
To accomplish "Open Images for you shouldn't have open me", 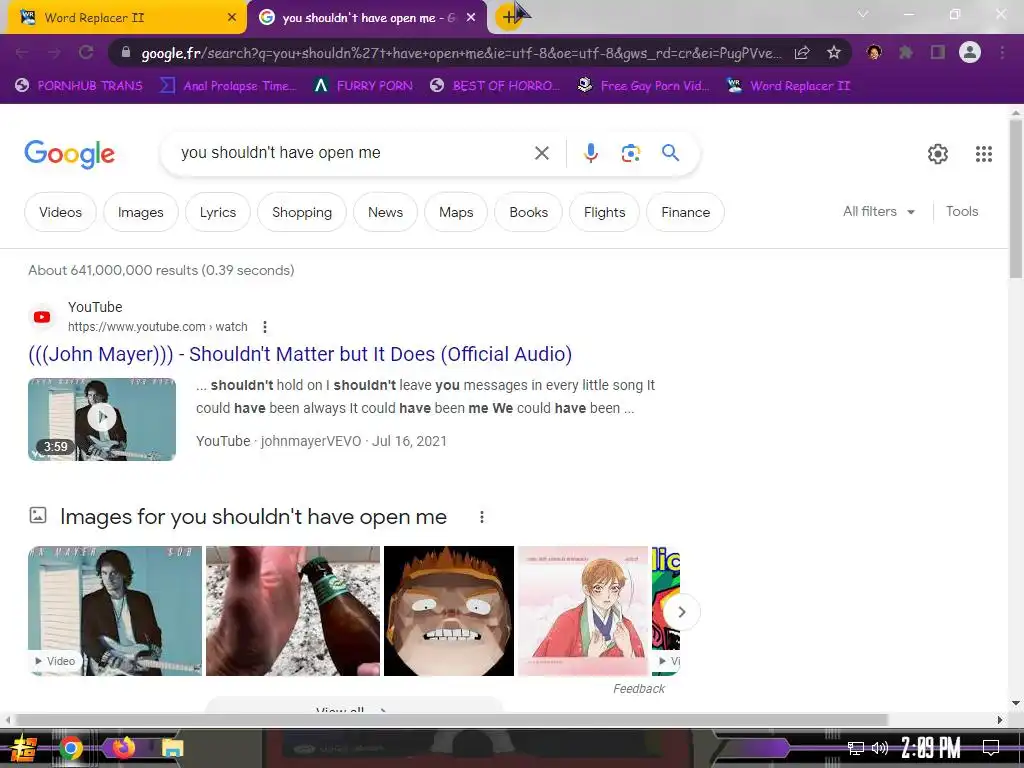I will tap(253, 517).
